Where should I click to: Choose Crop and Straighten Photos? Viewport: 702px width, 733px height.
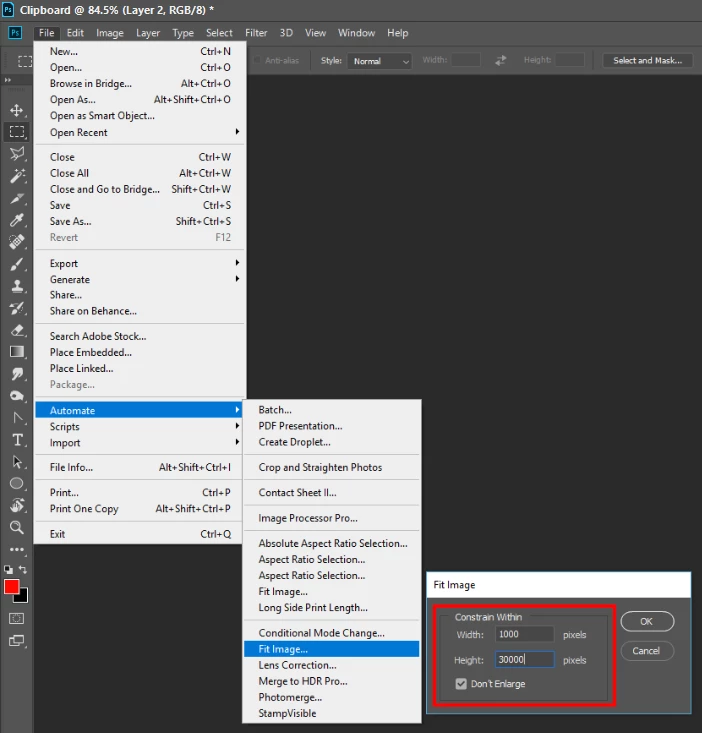click(x=332, y=467)
